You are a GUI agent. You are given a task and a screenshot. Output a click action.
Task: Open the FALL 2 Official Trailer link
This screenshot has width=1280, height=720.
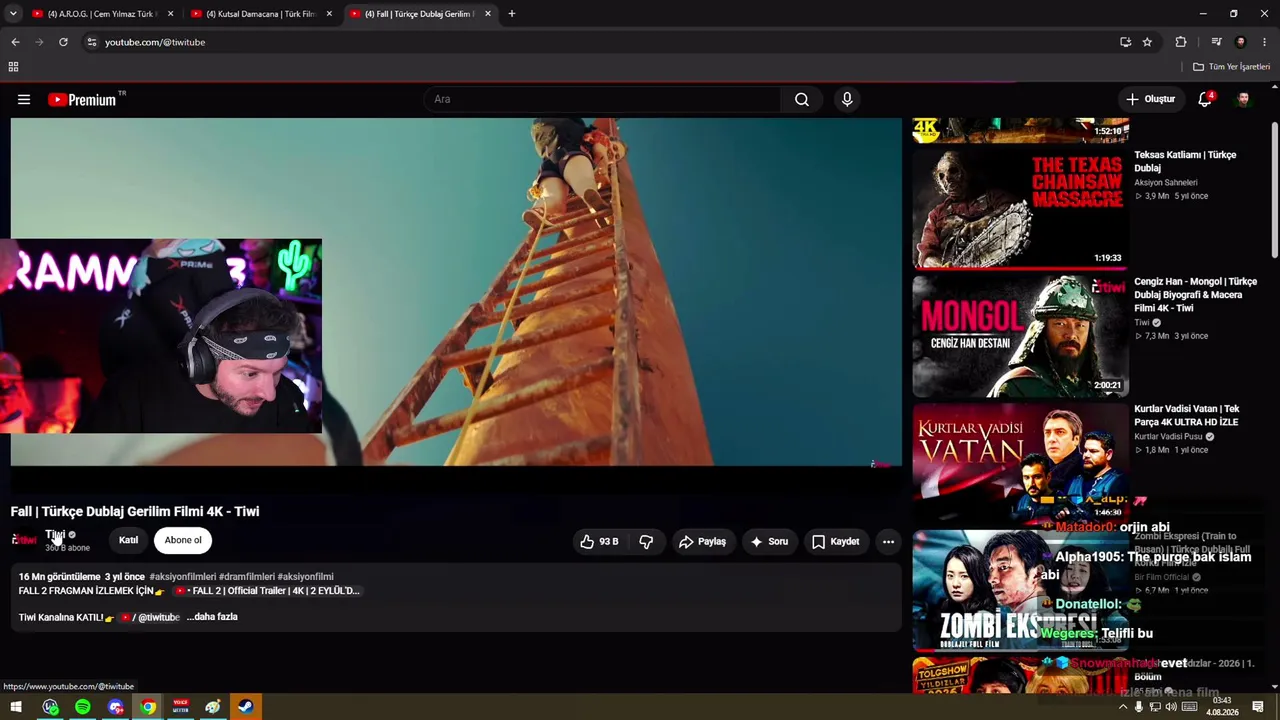[267, 591]
